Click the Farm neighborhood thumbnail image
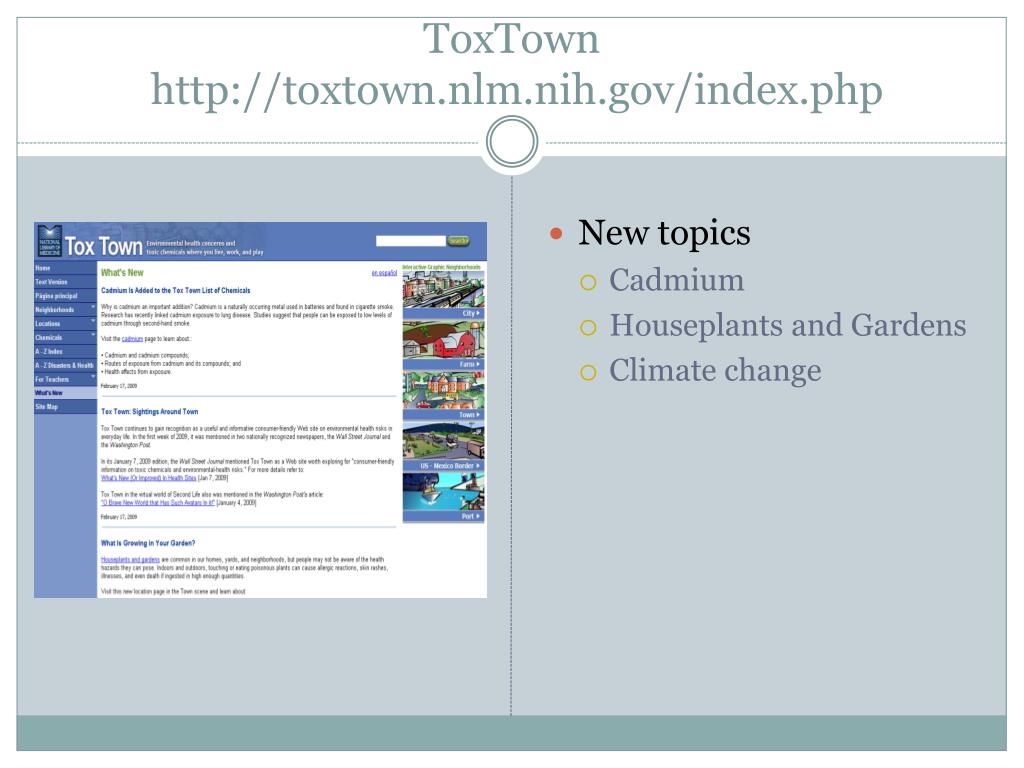The height and width of the screenshot is (768, 1024). coord(443,340)
